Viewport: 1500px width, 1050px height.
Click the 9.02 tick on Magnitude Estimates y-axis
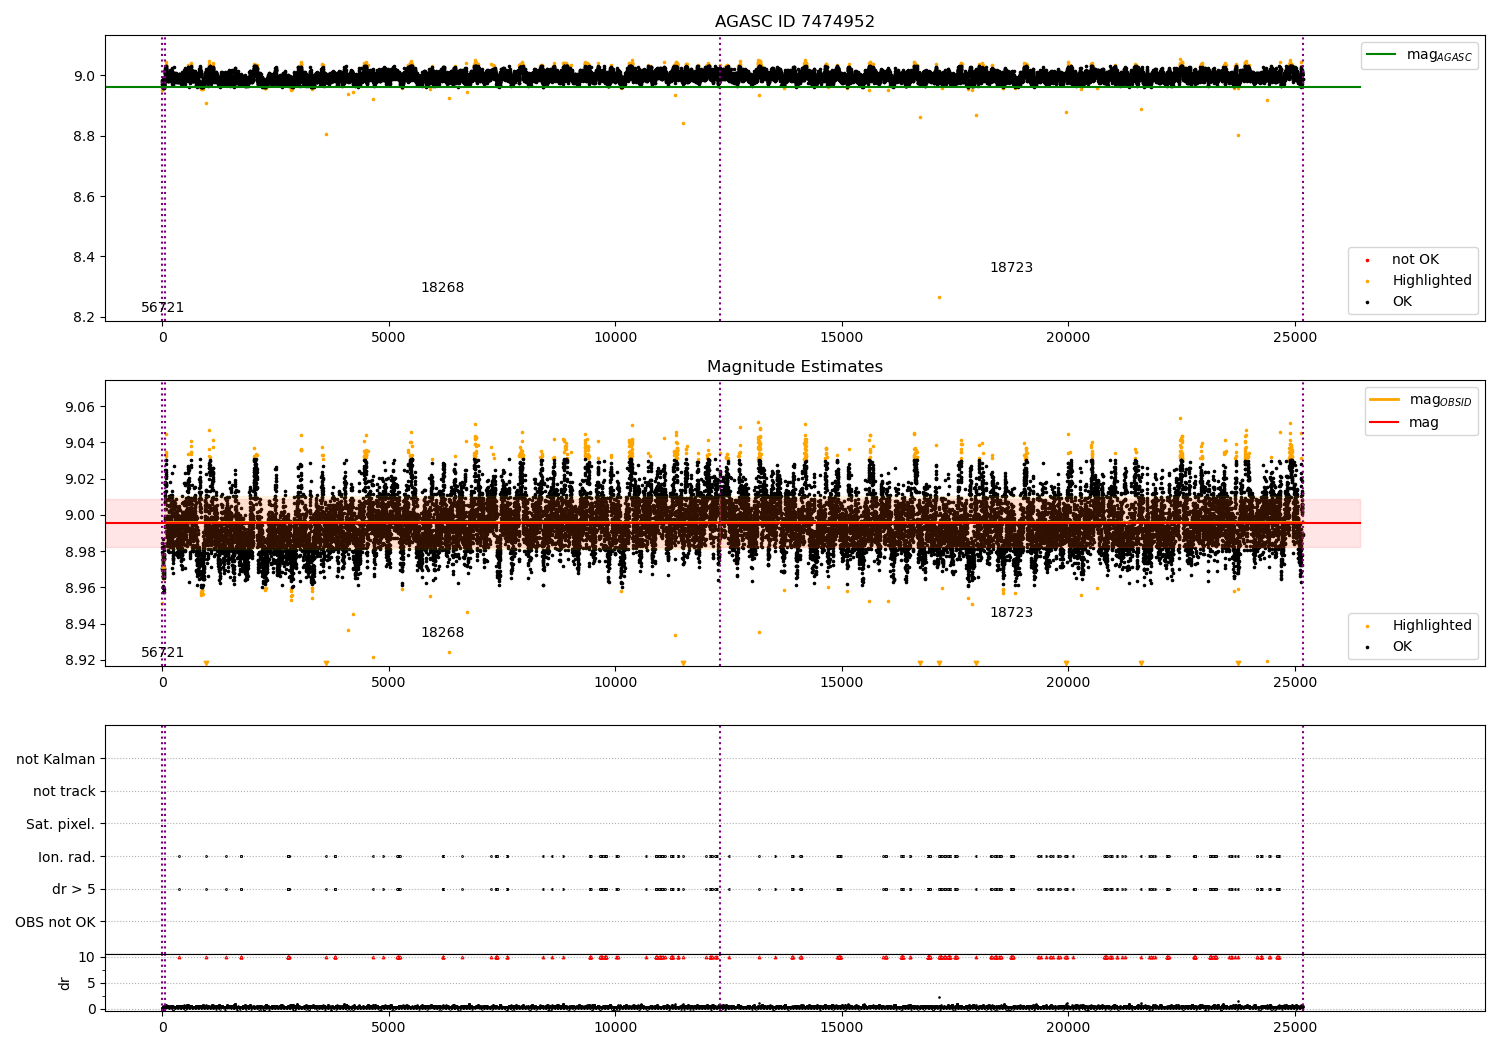[x=80, y=479]
